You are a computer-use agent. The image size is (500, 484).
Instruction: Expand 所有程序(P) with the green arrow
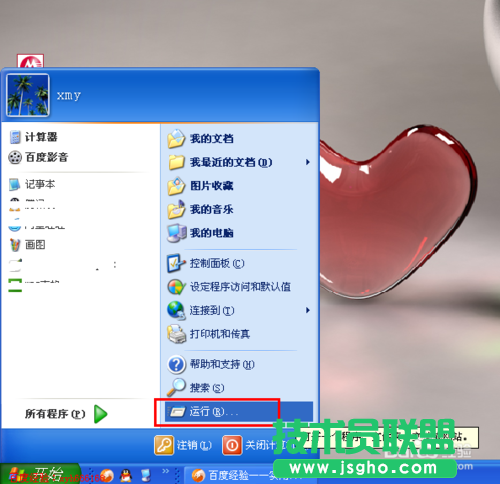point(66,414)
